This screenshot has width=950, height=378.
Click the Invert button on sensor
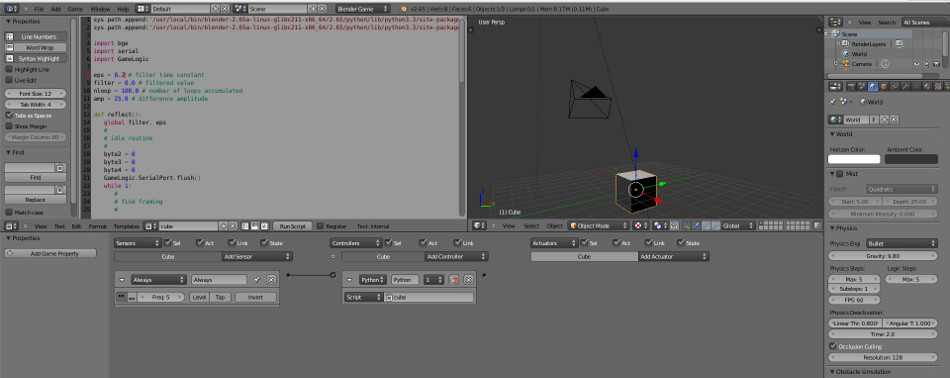[256, 297]
